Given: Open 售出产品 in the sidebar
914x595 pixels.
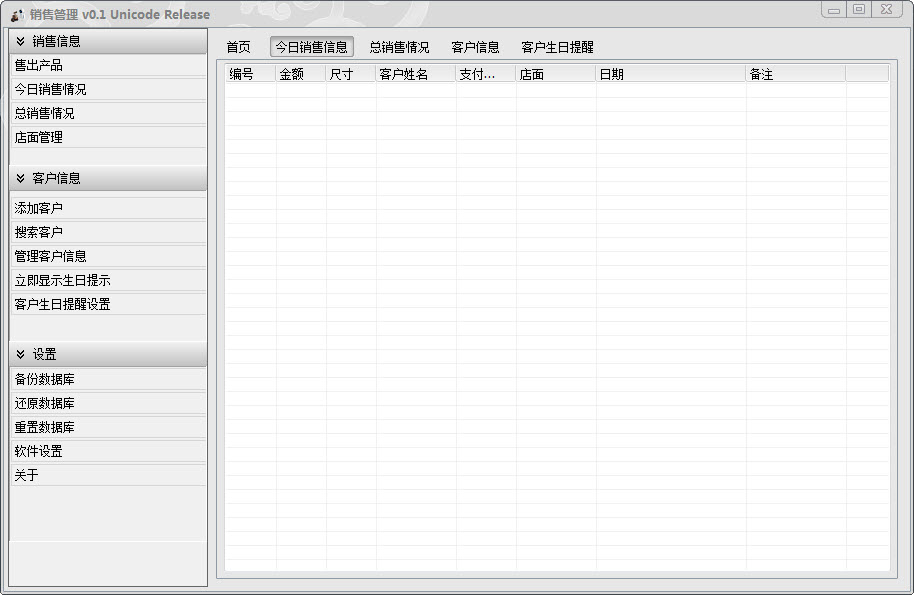Looking at the screenshot, I should pos(38,66).
